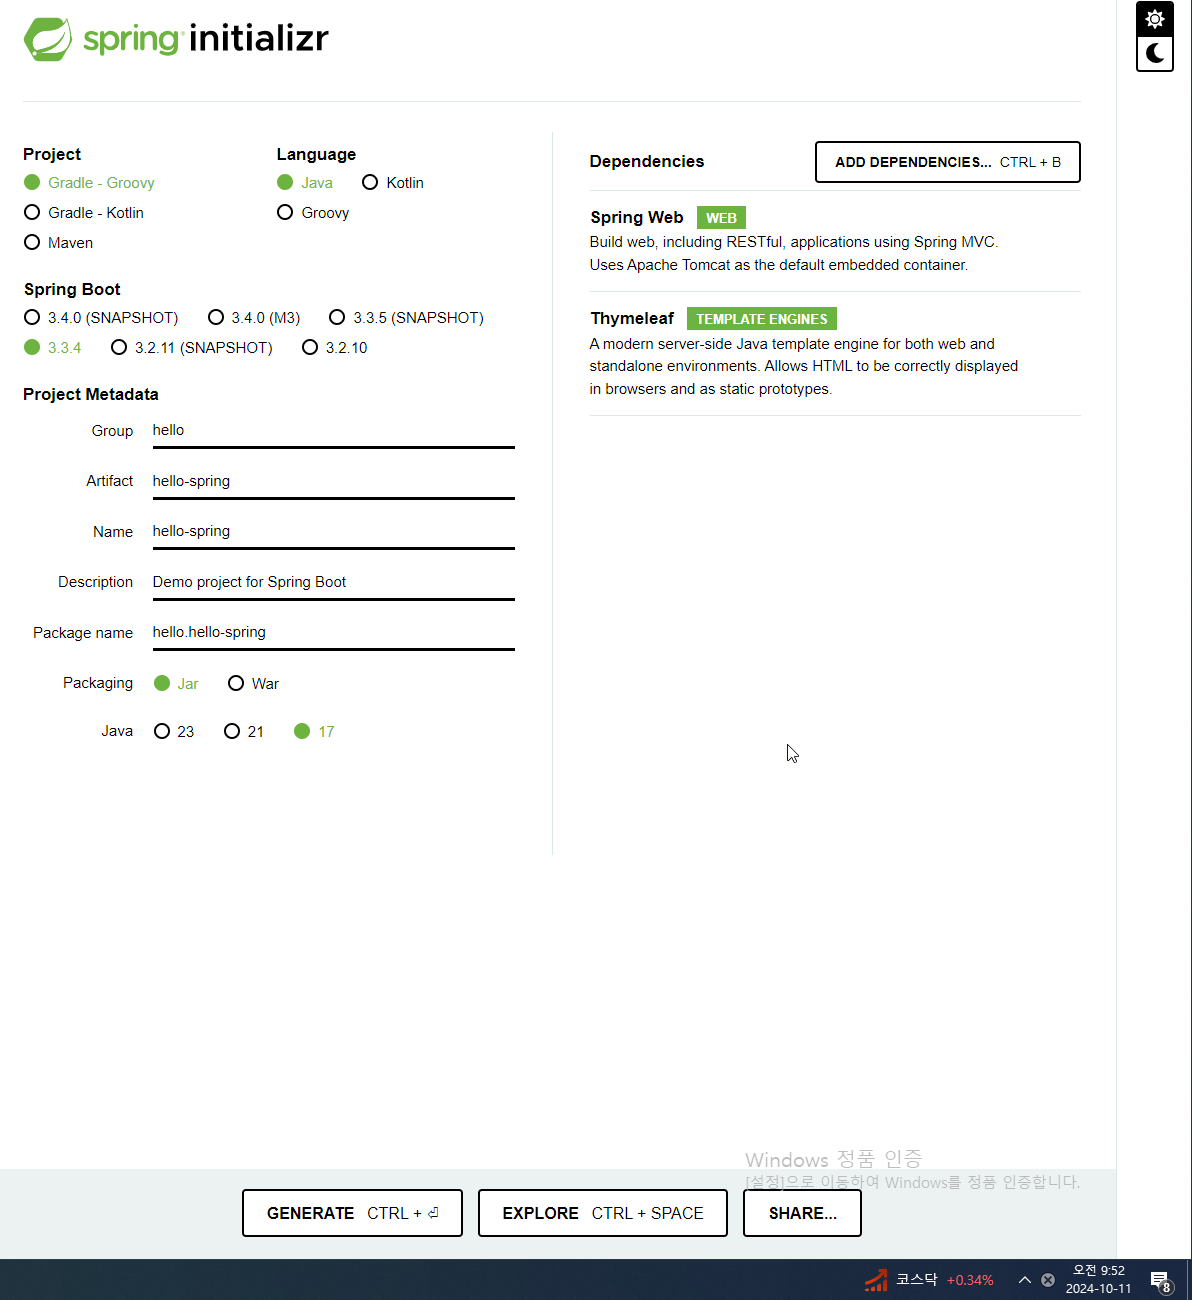This screenshot has width=1192, height=1300.
Task: Choose Java as the language
Action: click(x=305, y=183)
